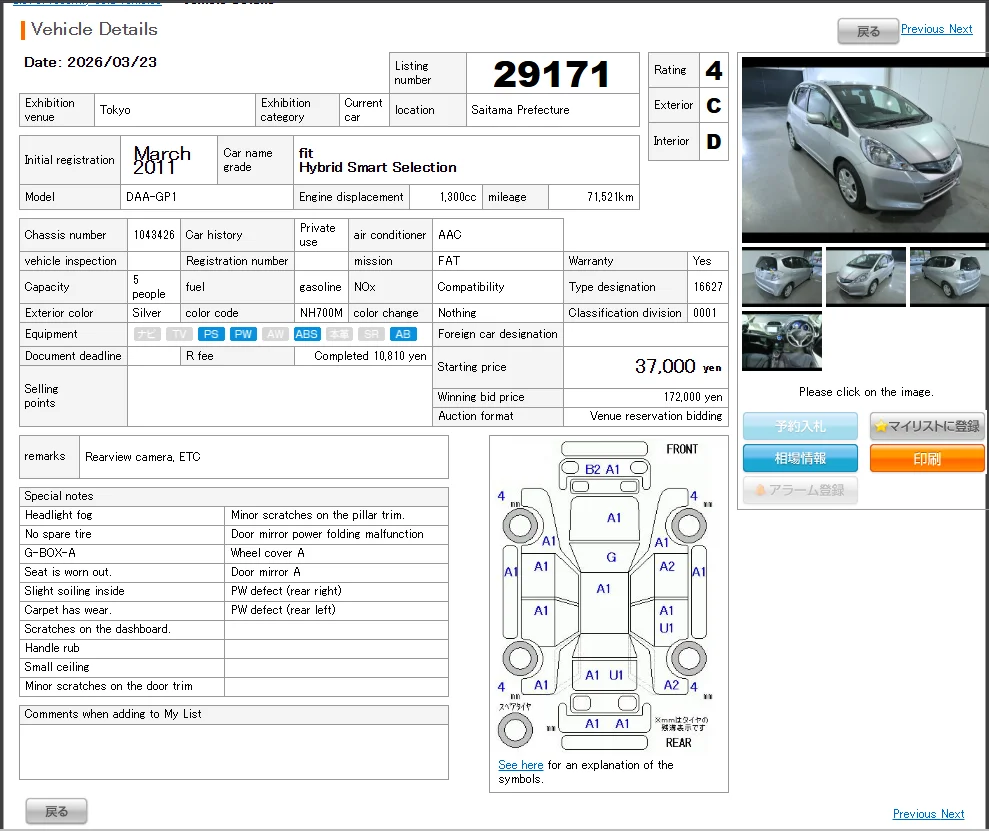This screenshot has width=989, height=831.
Task: Click the overall rating 4
Action: [x=713, y=70]
